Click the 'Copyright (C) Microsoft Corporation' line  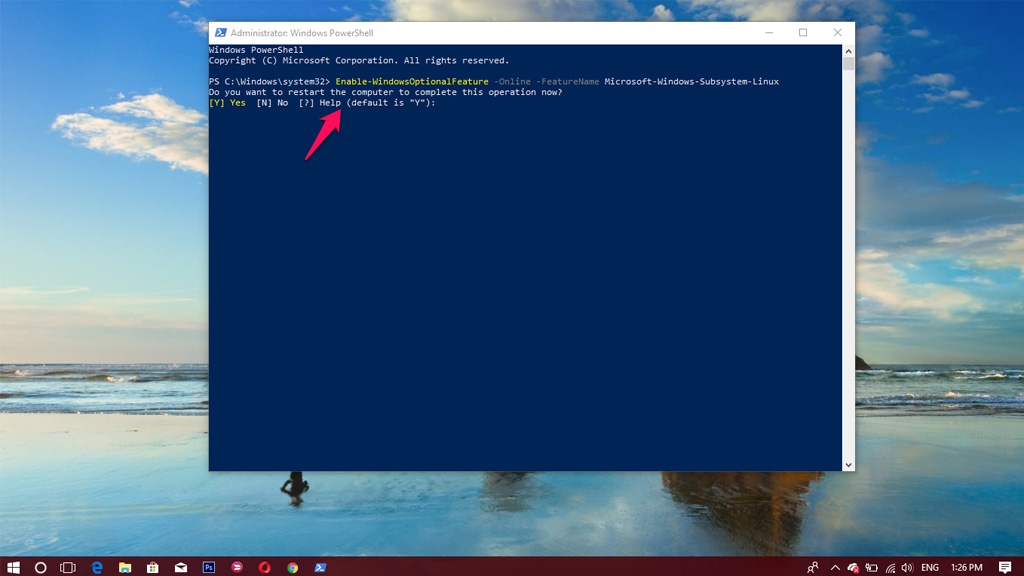359,61
